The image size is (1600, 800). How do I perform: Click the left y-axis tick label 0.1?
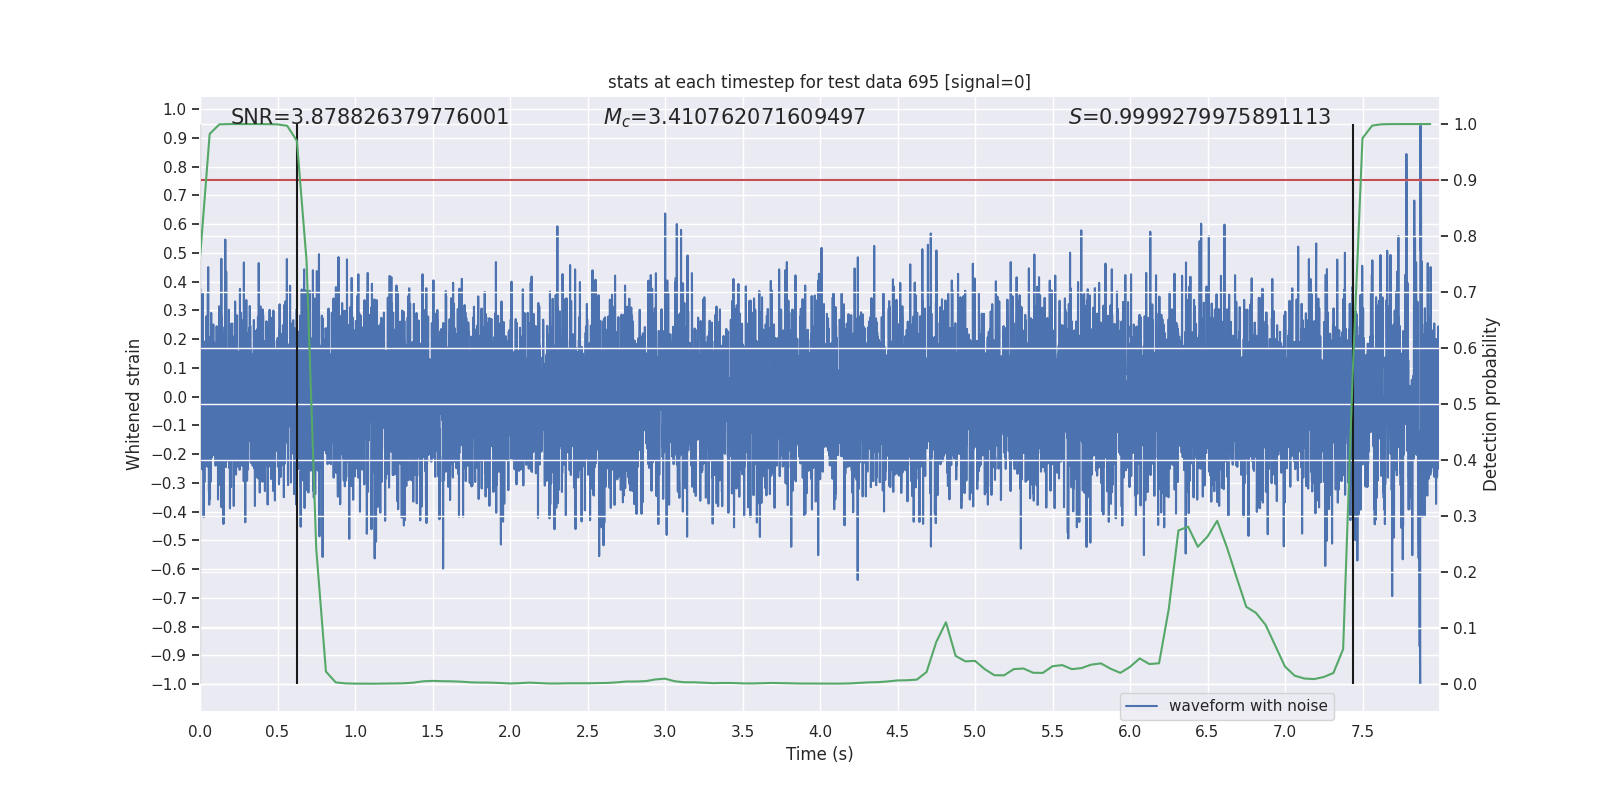click(x=175, y=368)
